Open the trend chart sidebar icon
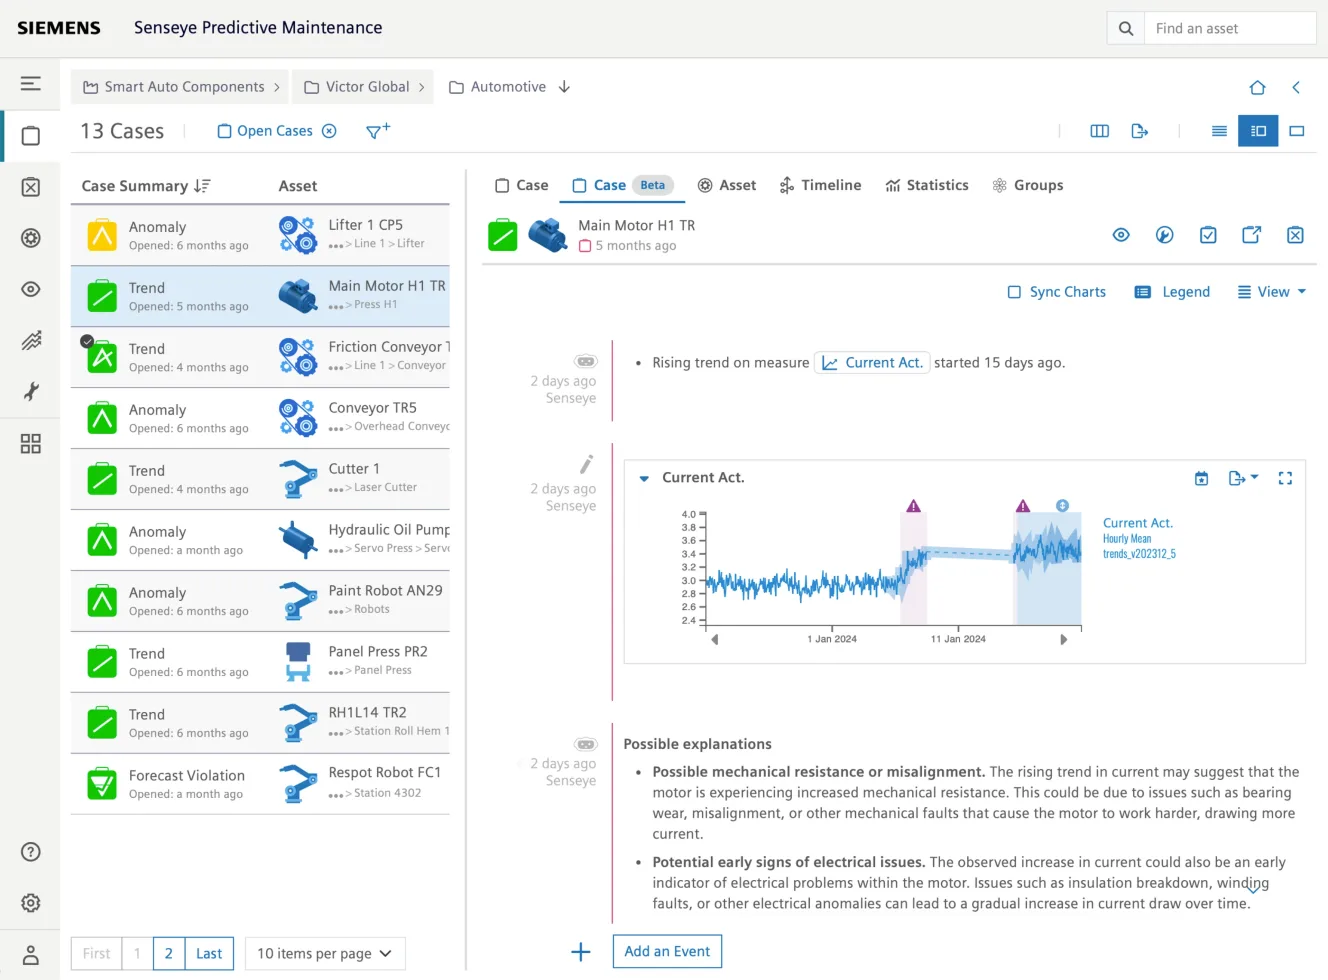1328x980 pixels. click(x=31, y=340)
